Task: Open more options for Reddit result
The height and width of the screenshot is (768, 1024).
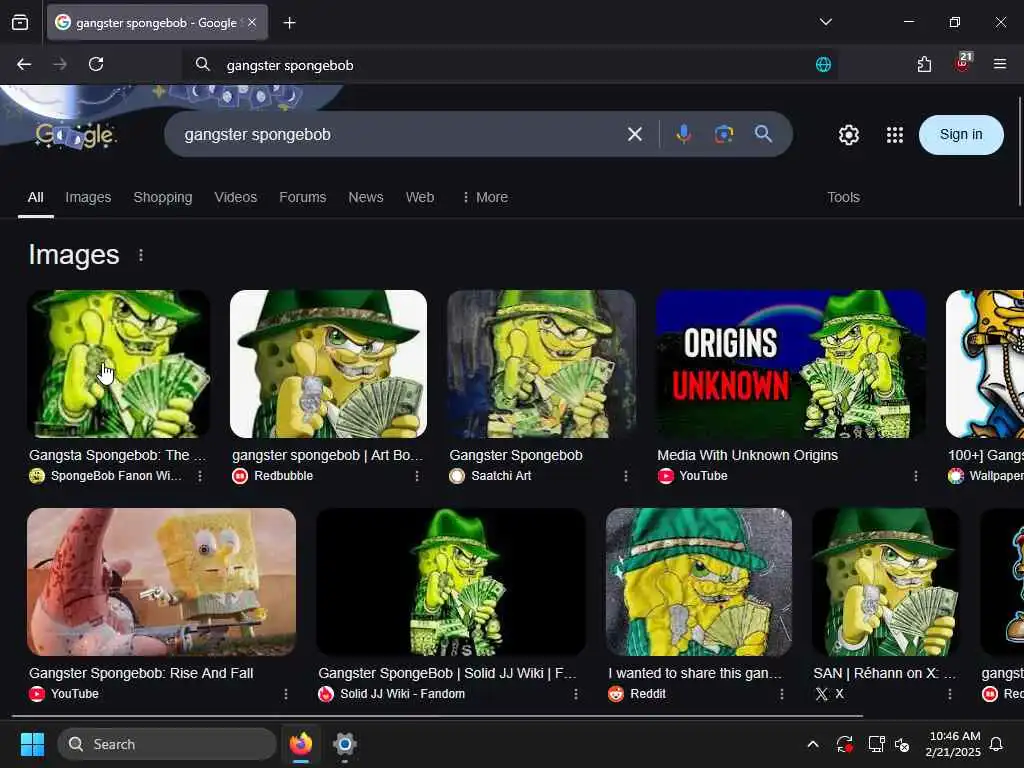Action: coord(782,694)
